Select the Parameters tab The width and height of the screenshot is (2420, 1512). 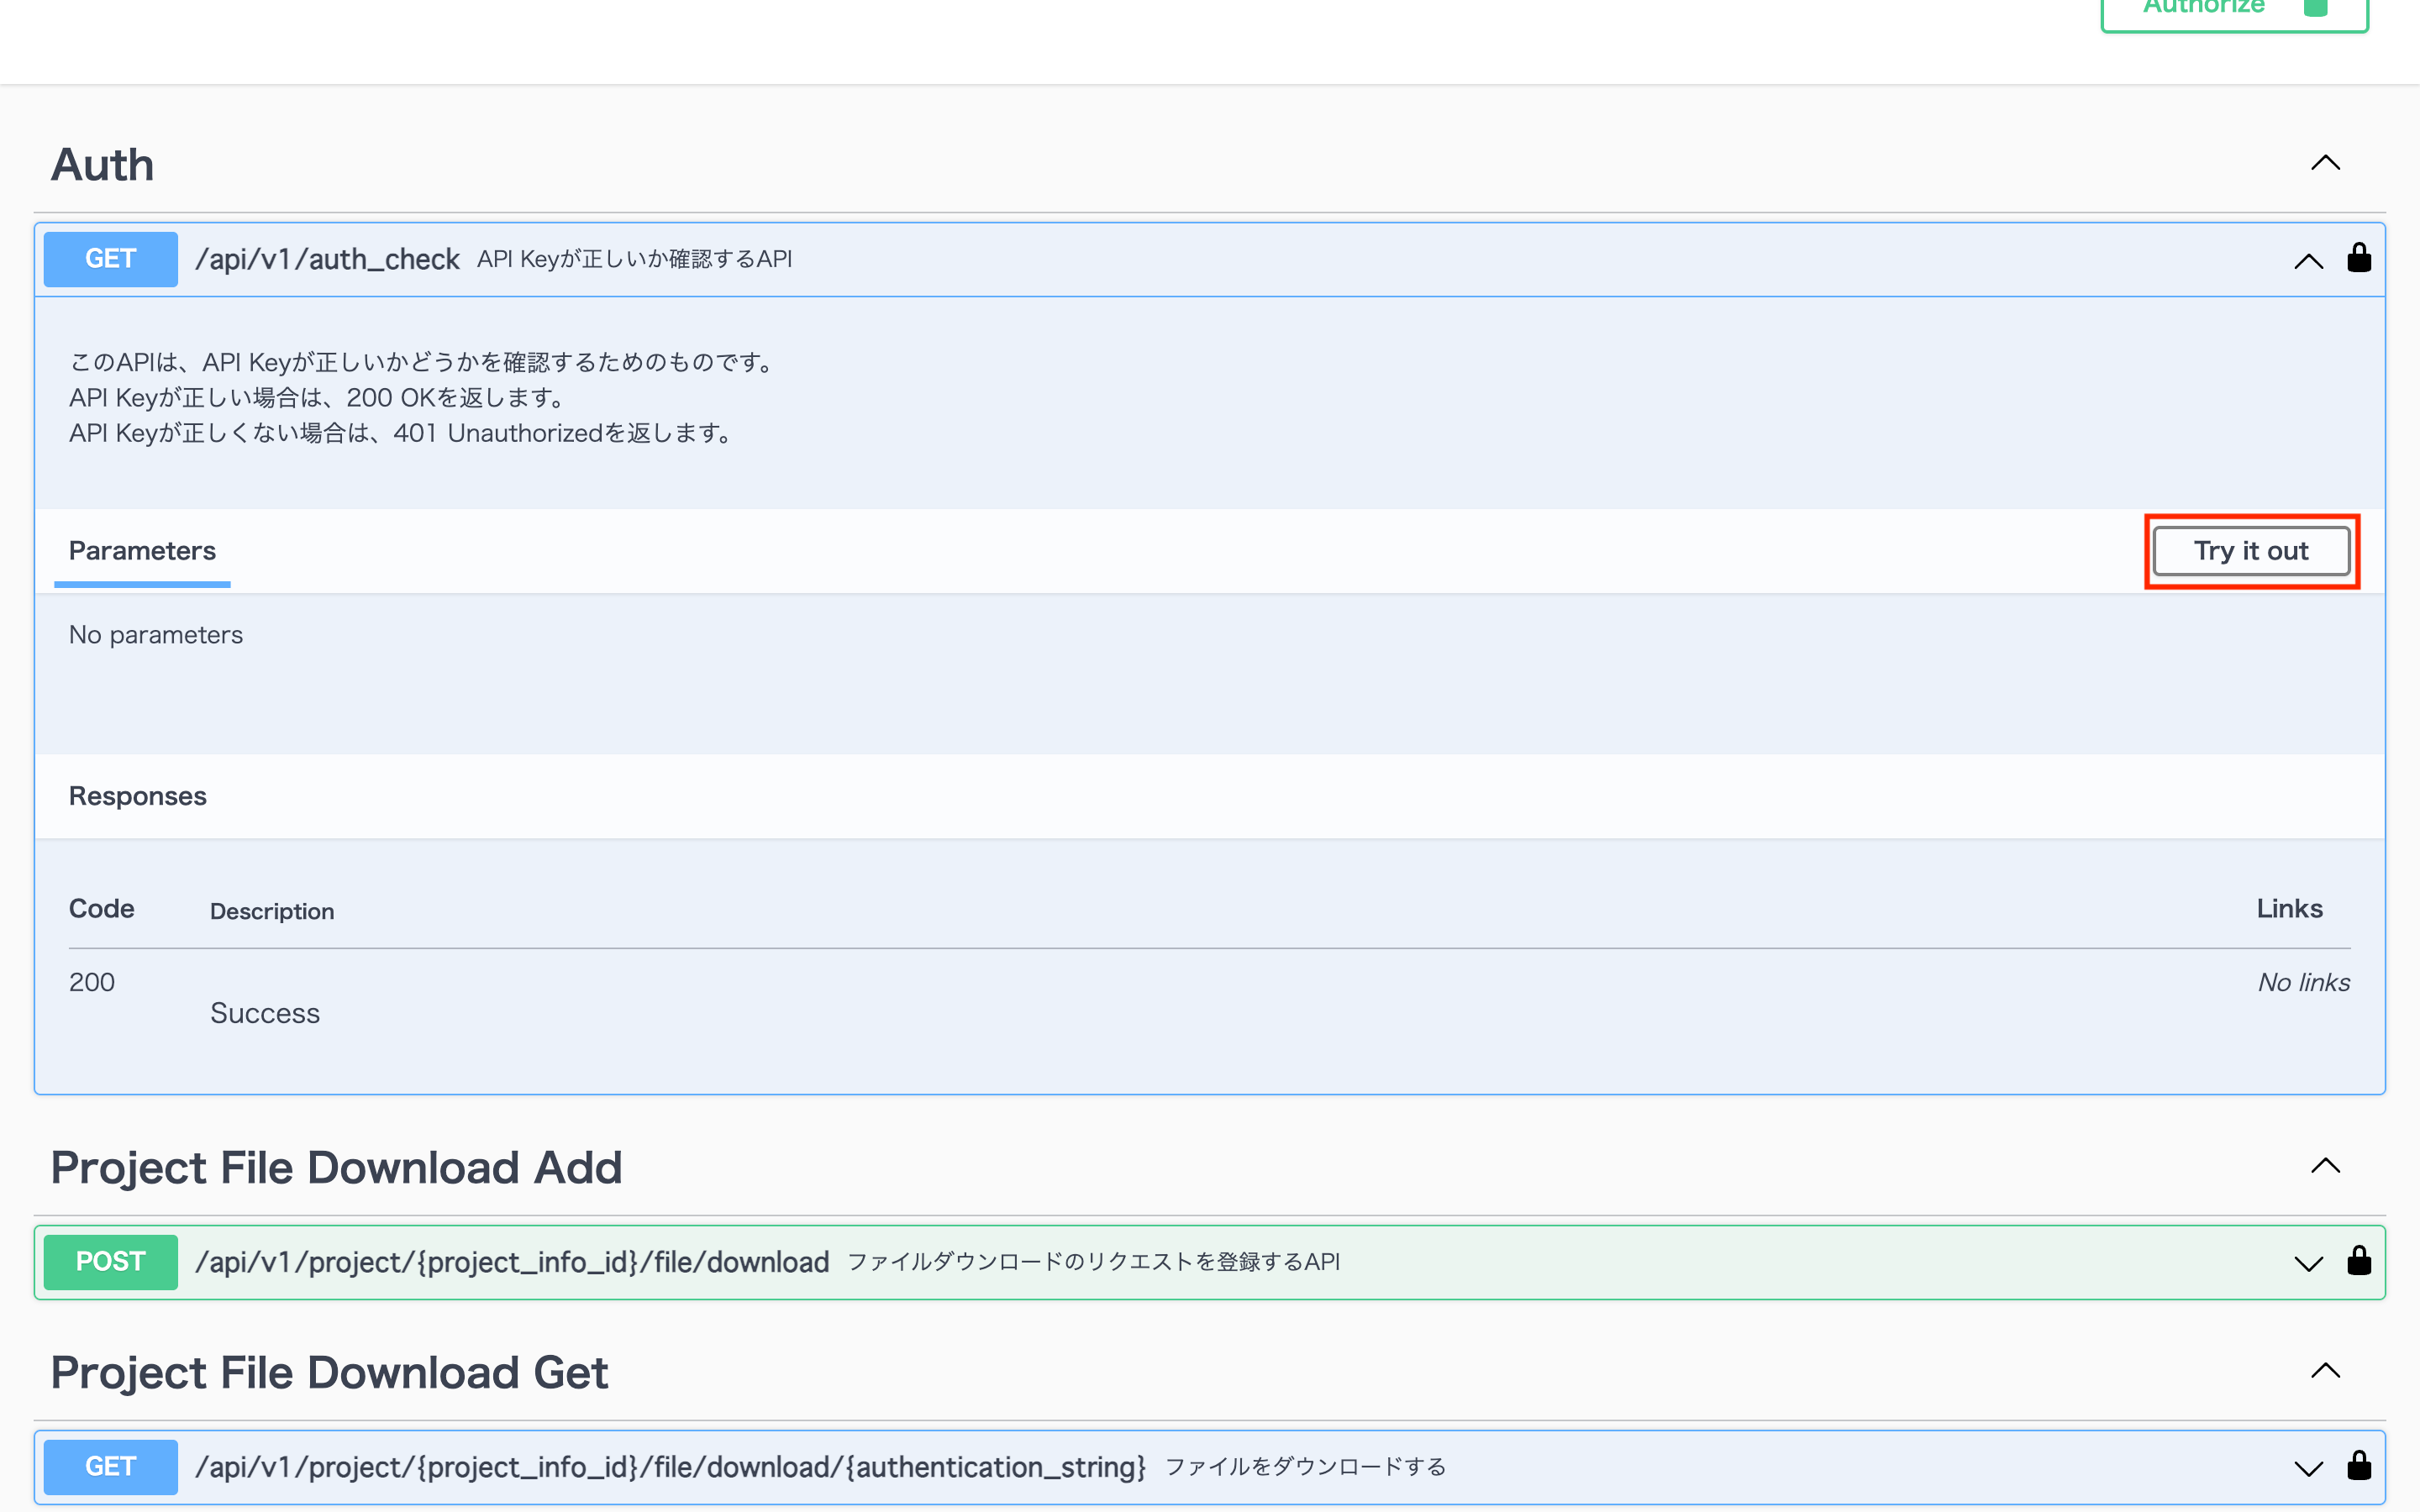click(x=142, y=551)
